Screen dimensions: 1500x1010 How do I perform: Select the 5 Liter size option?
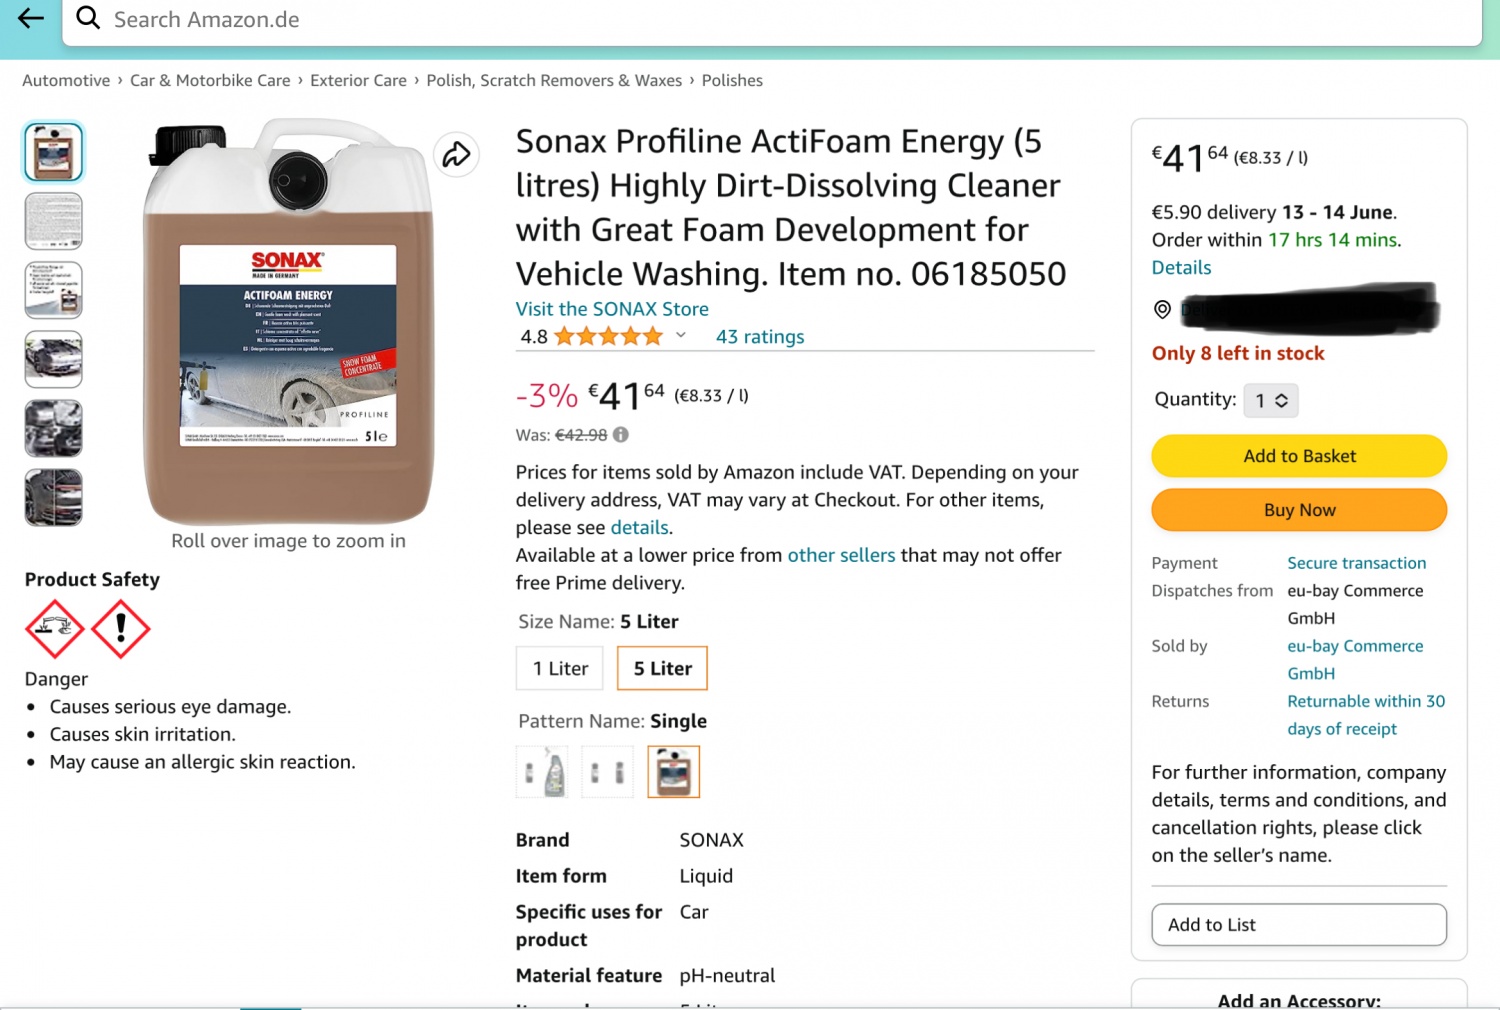pyautogui.click(x=662, y=669)
